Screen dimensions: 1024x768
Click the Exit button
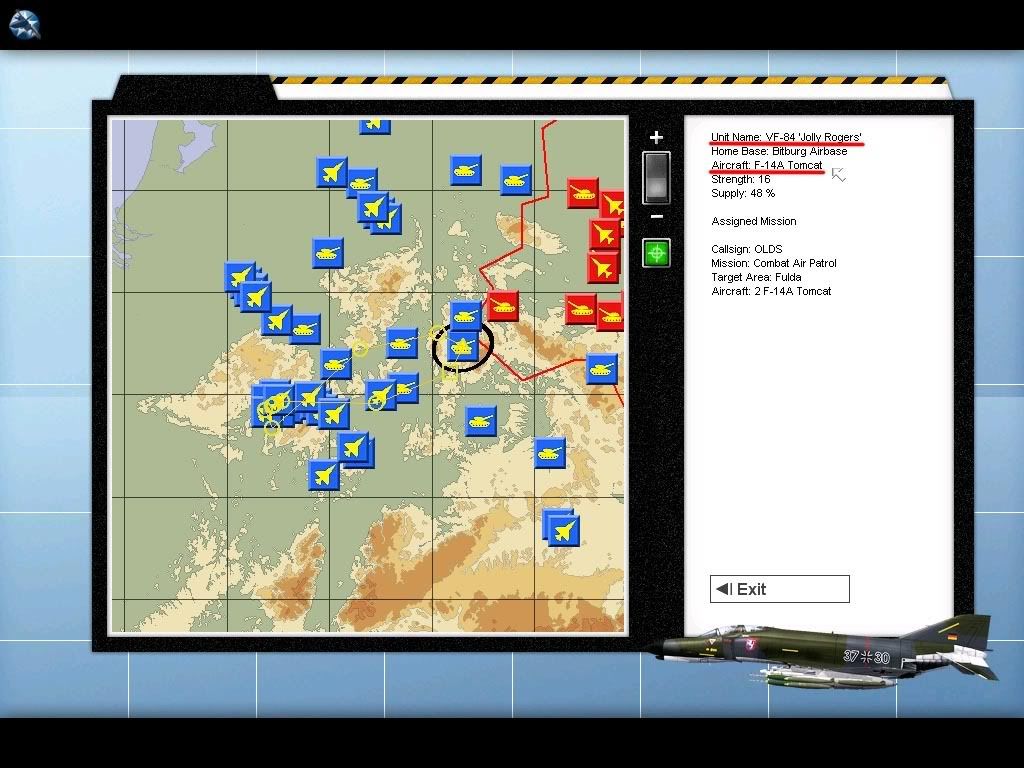tap(780, 589)
